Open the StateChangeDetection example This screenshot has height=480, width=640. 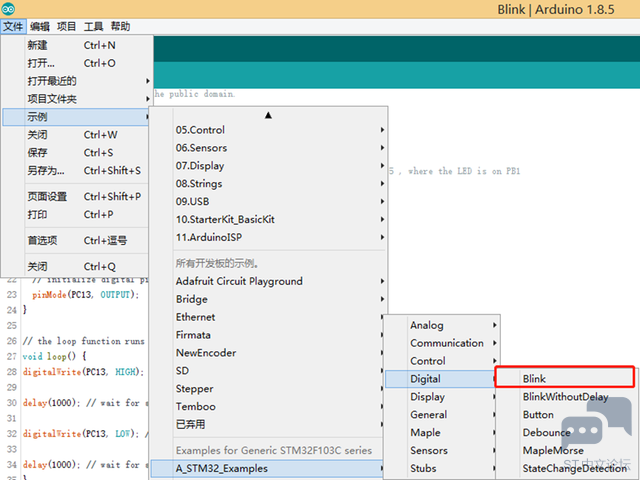tap(566, 469)
